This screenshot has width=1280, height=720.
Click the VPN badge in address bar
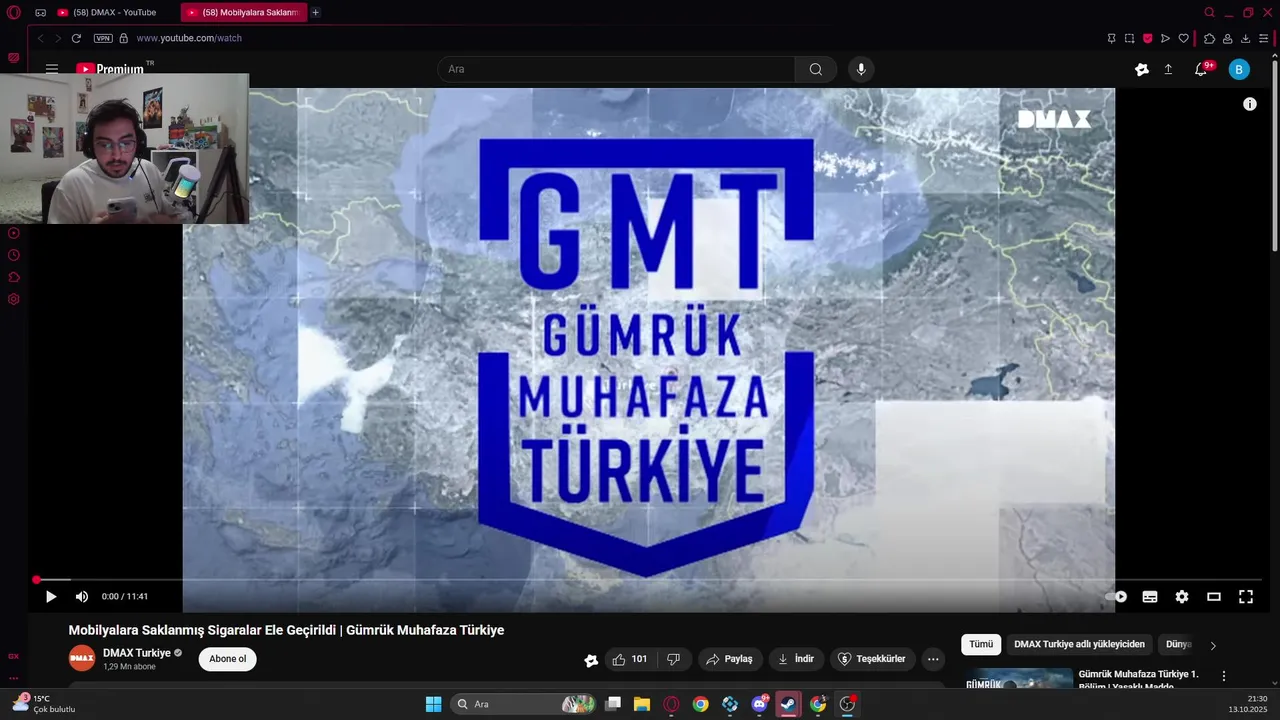click(x=103, y=38)
